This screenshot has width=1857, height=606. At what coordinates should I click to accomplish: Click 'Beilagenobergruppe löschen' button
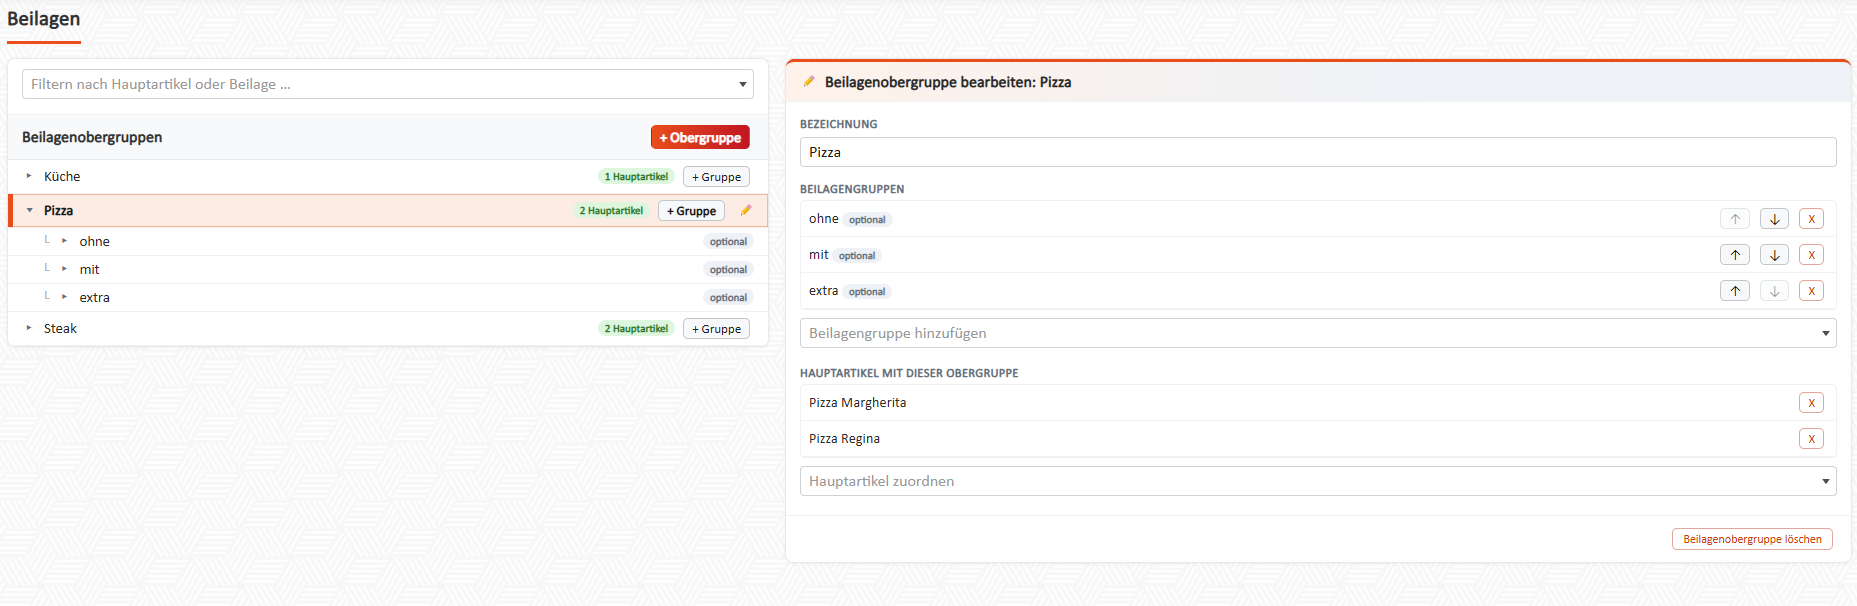tap(1752, 539)
